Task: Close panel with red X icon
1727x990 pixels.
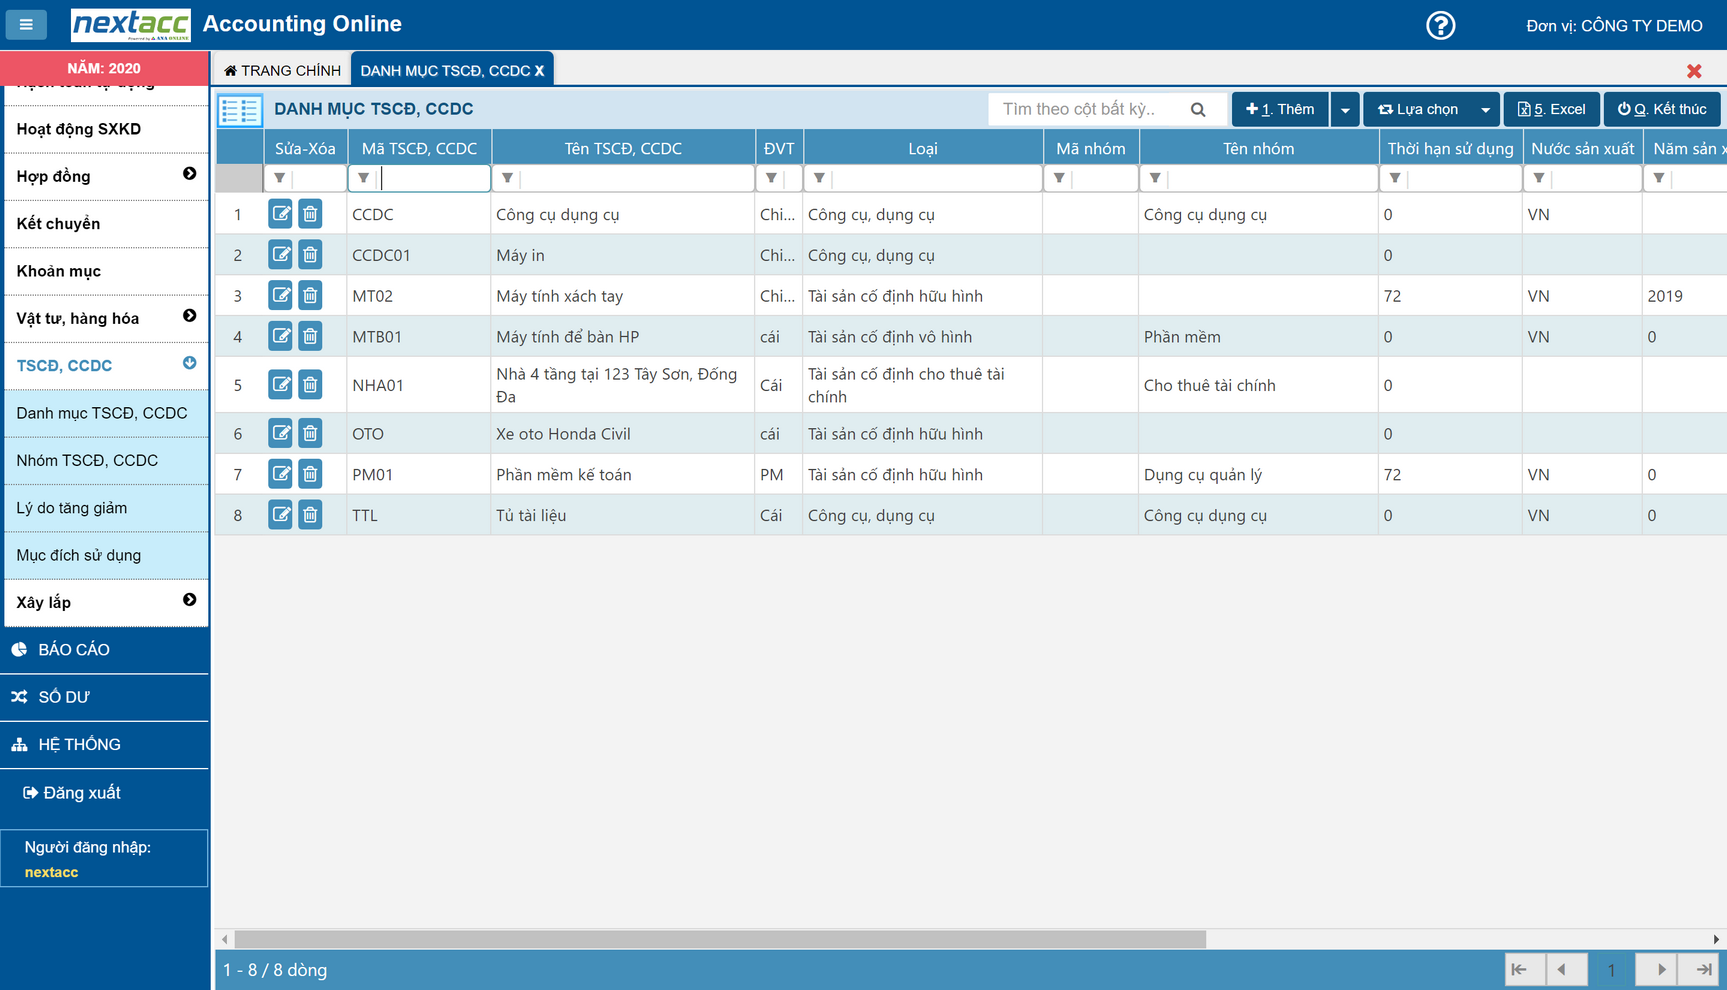Action: pyautogui.click(x=1693, y=71)
